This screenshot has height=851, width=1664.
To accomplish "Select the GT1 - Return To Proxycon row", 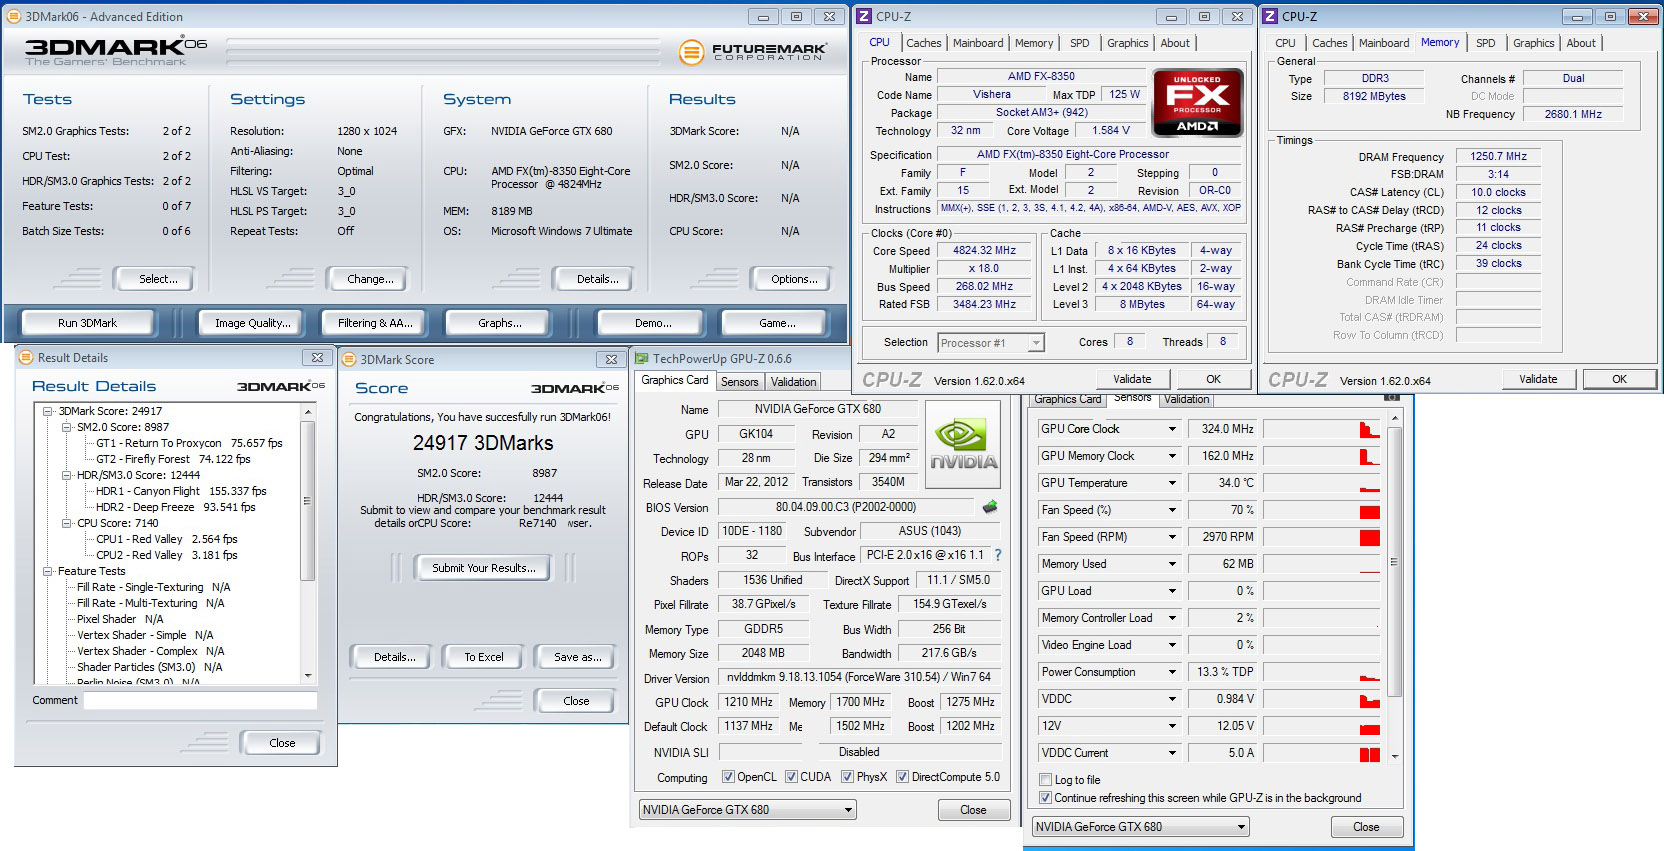I will click(x=189, y=443).
